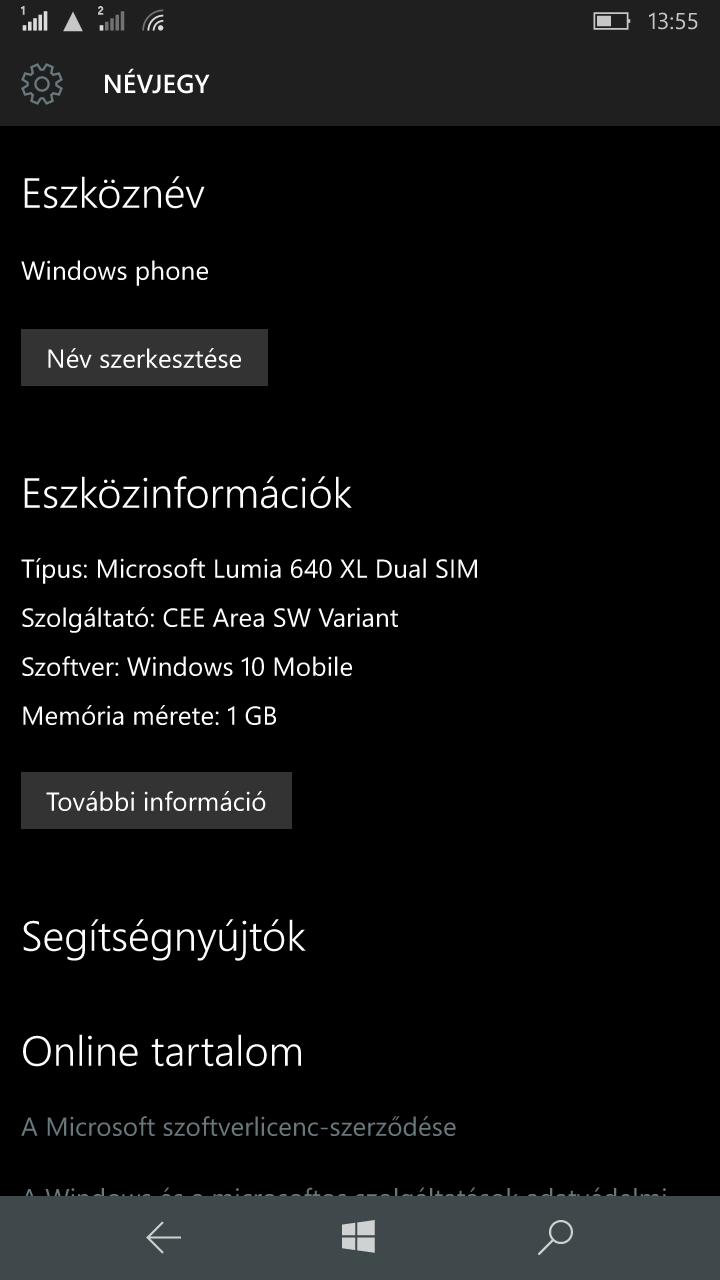720x1280 pixels.
Task: Open search with the magnifier icon
Action: (554, 1237)
